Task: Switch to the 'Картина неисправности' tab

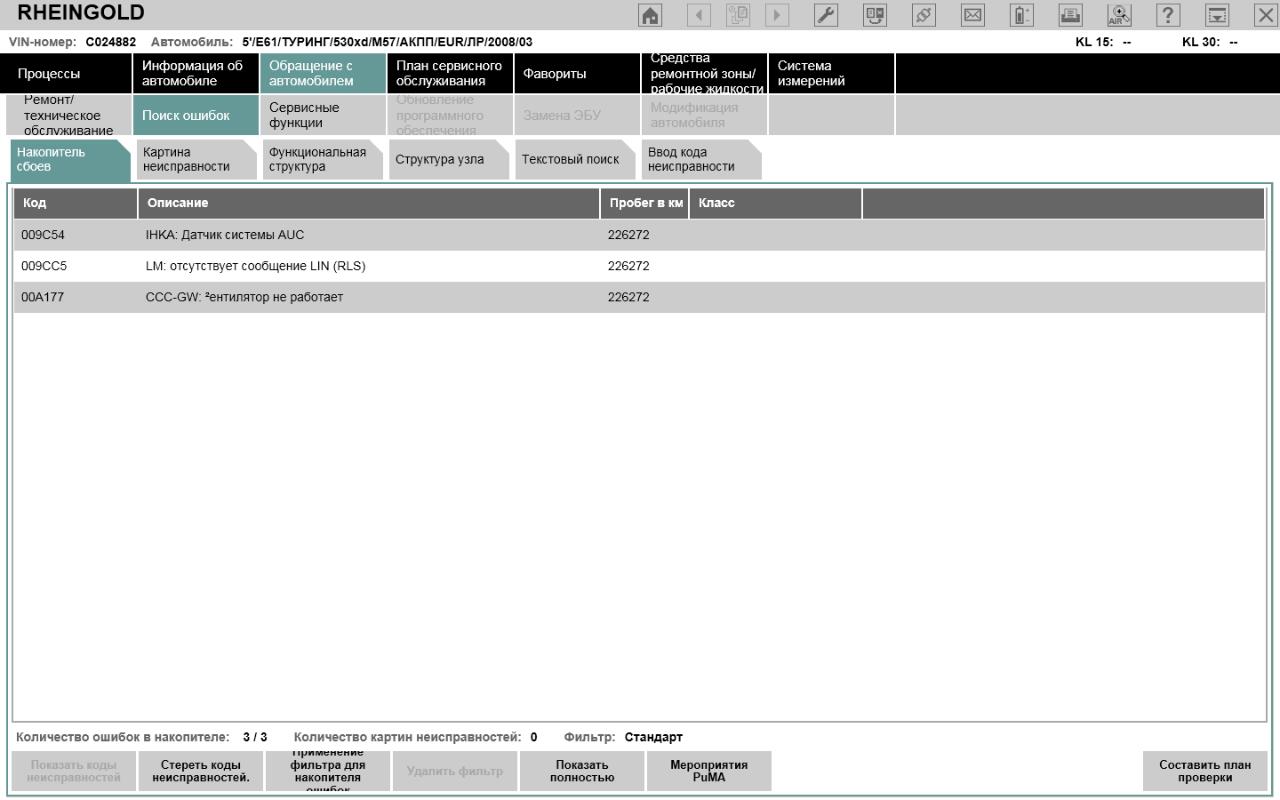Action: (190, 160)
